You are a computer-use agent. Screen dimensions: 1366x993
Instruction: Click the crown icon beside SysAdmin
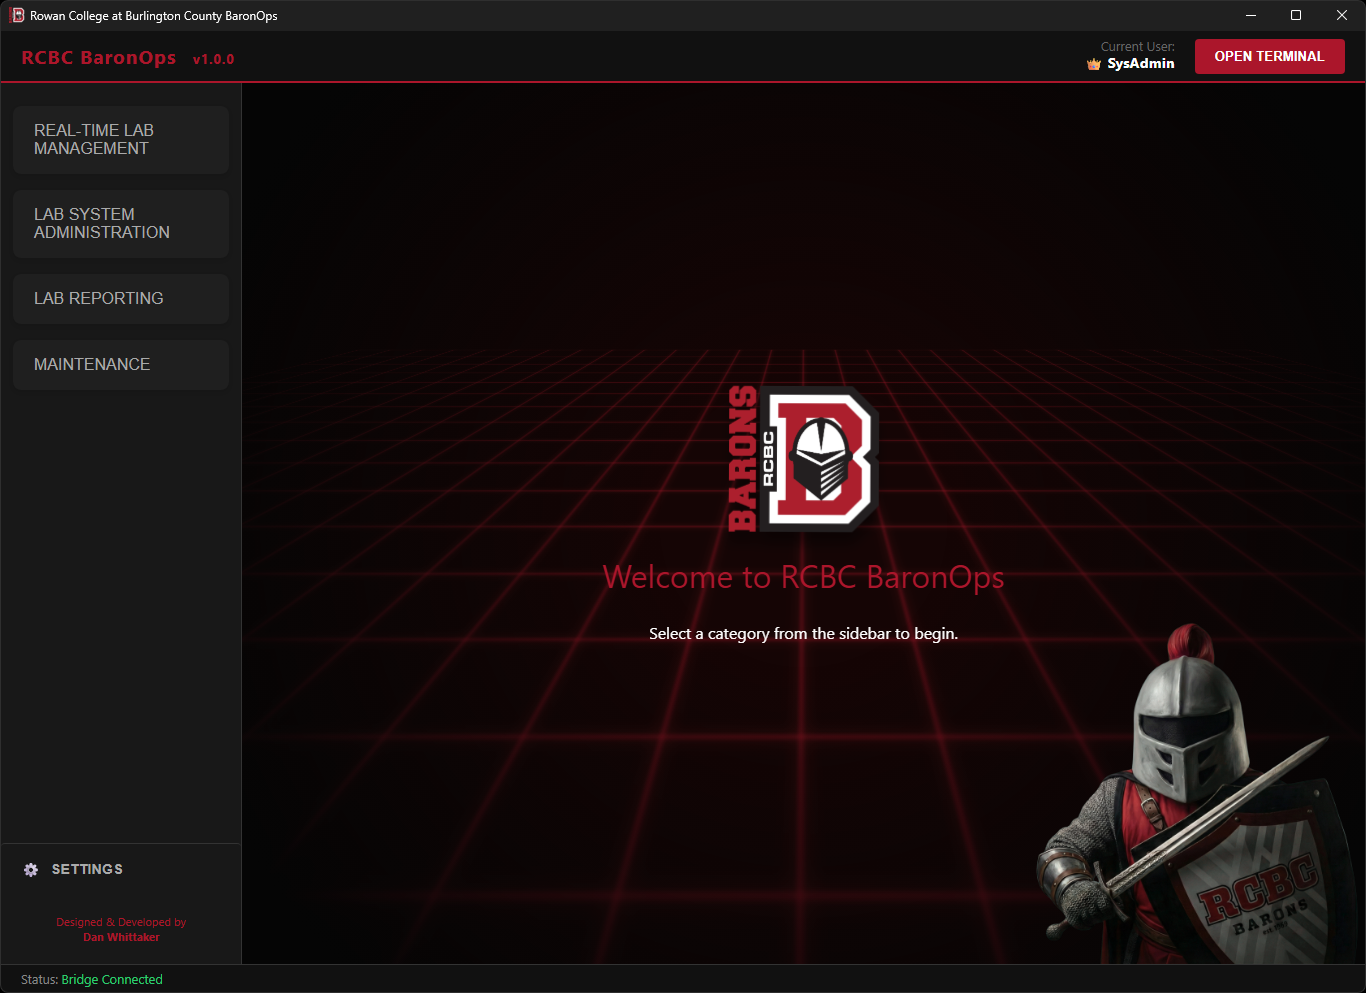coord(1093,63)
